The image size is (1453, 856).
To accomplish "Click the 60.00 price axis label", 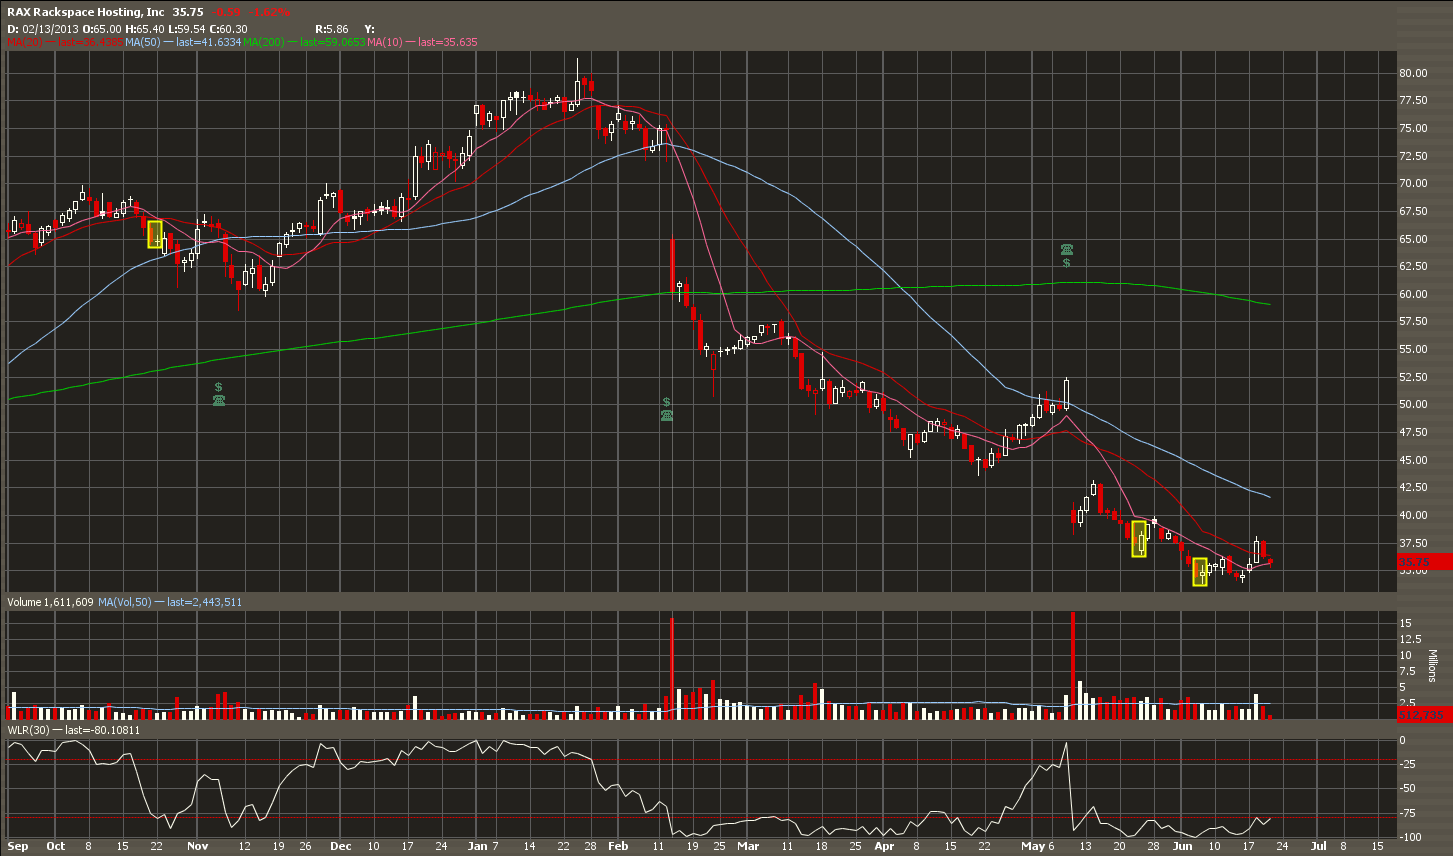I will coord(1413,294).
